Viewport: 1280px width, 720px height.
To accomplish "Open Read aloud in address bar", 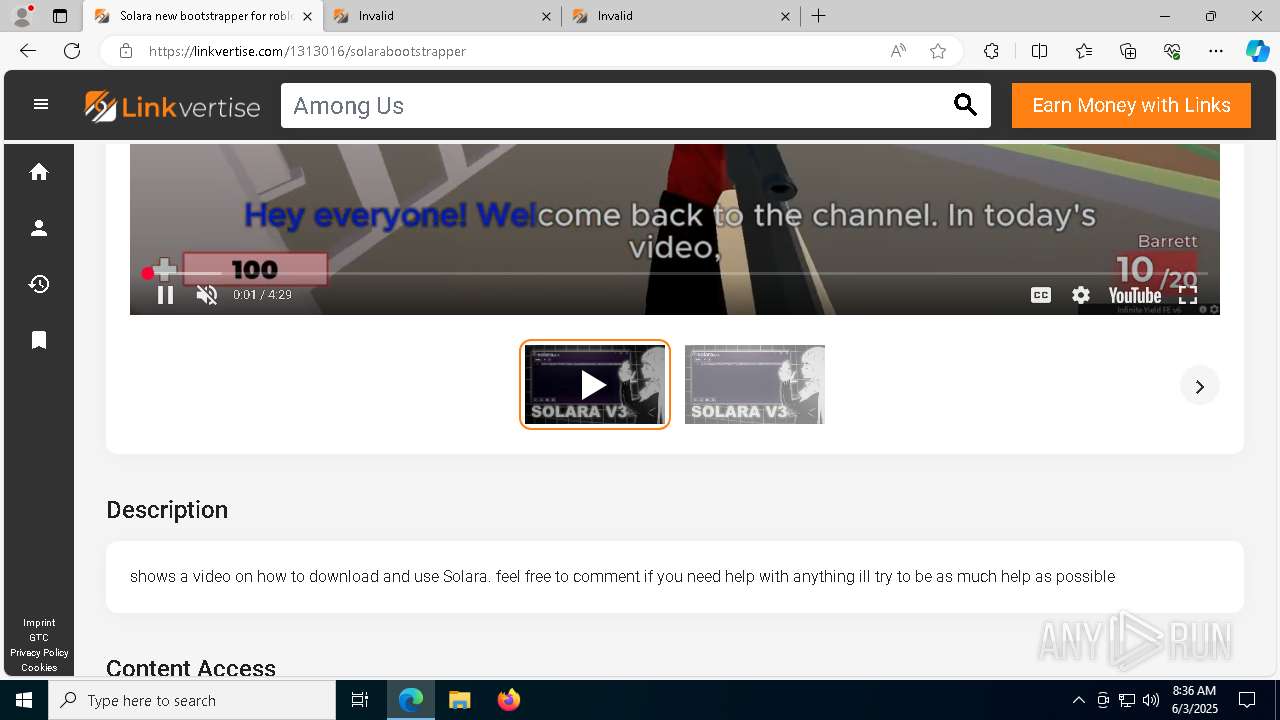I will [x=898, y=51].
